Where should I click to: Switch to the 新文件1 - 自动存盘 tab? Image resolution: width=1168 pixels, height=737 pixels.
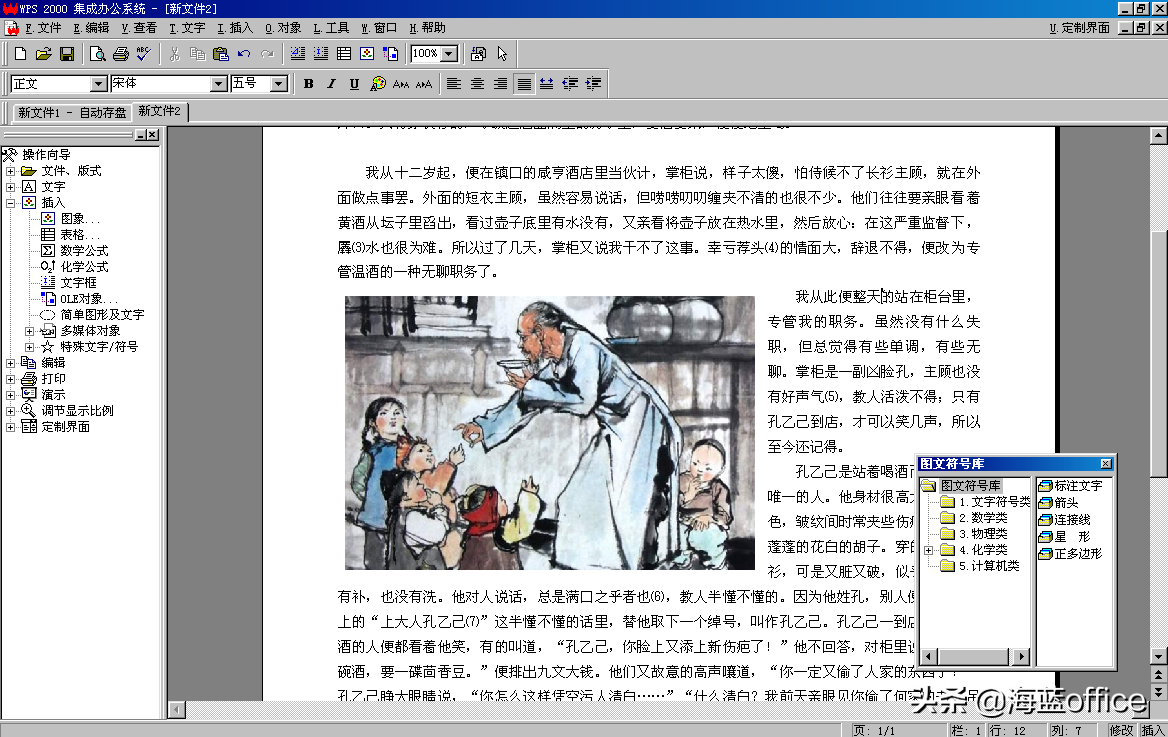coord(72,113)
